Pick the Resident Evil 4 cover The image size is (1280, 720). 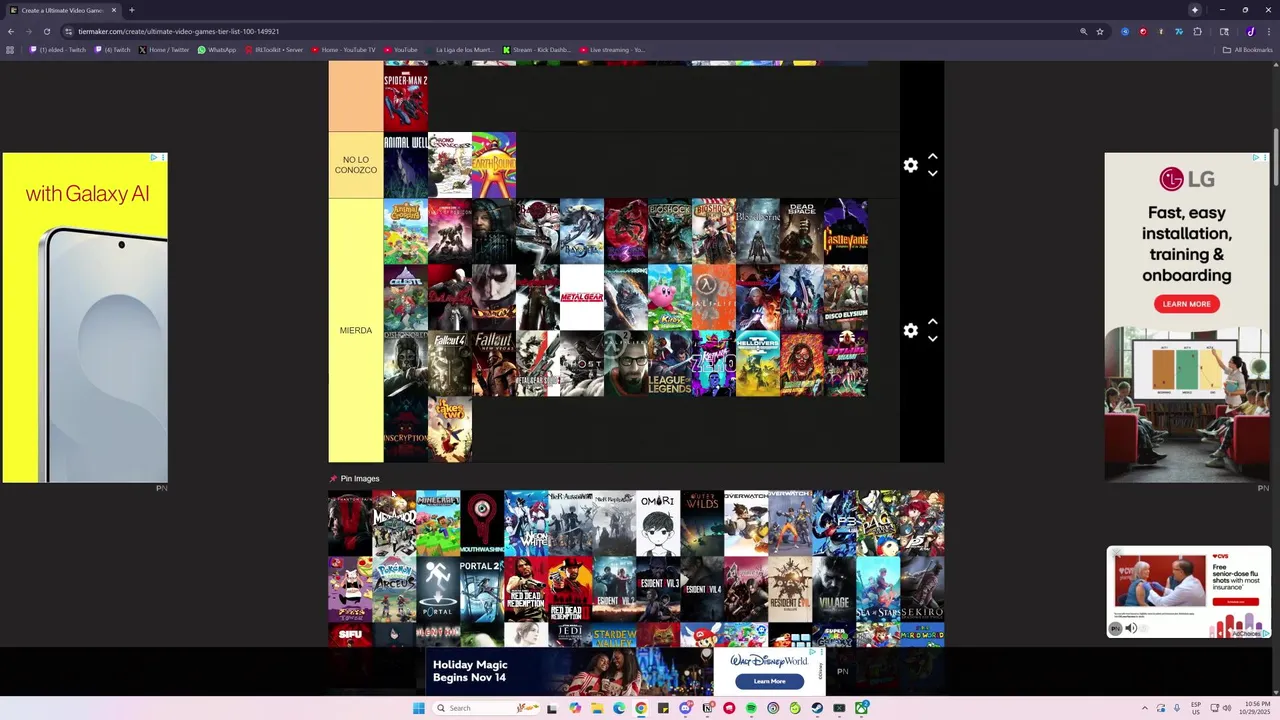tap(702, 589)
